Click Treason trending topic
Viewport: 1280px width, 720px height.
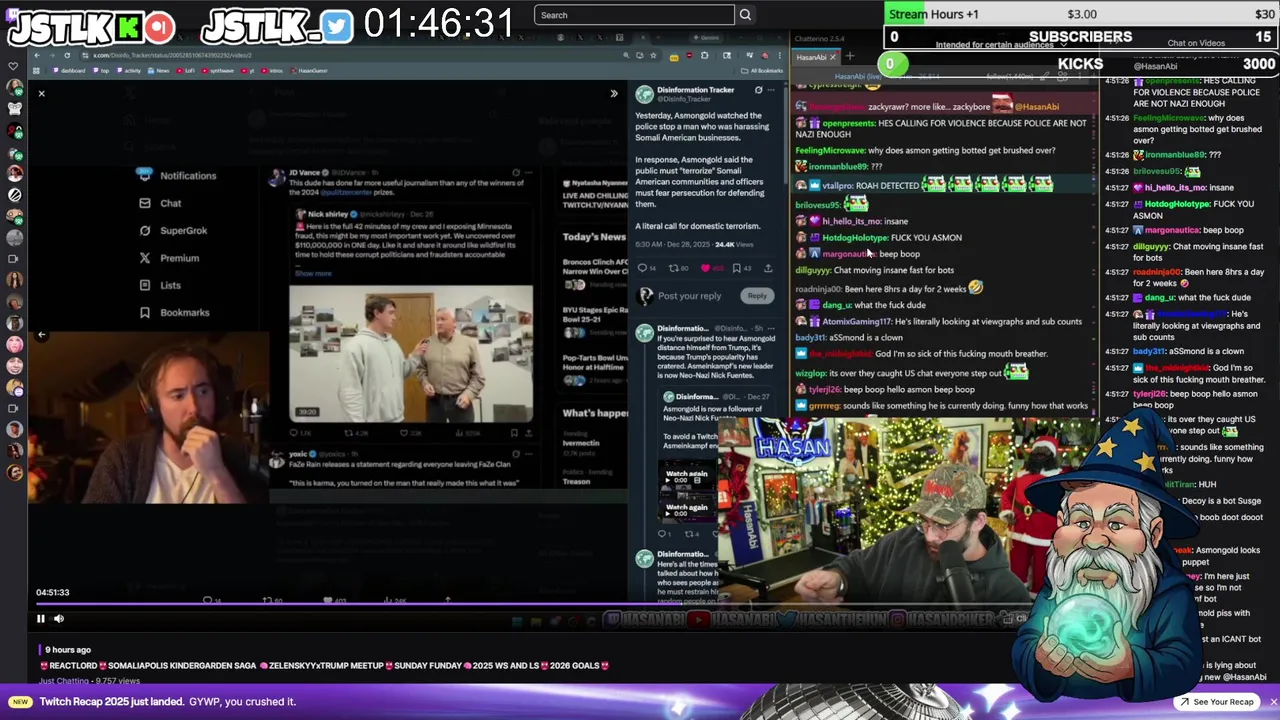(x=576, y=482)
